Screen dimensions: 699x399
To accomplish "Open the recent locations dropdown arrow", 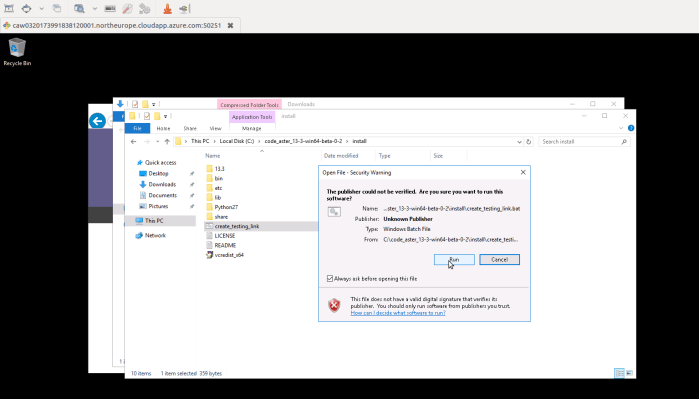I will click(157, 142).
